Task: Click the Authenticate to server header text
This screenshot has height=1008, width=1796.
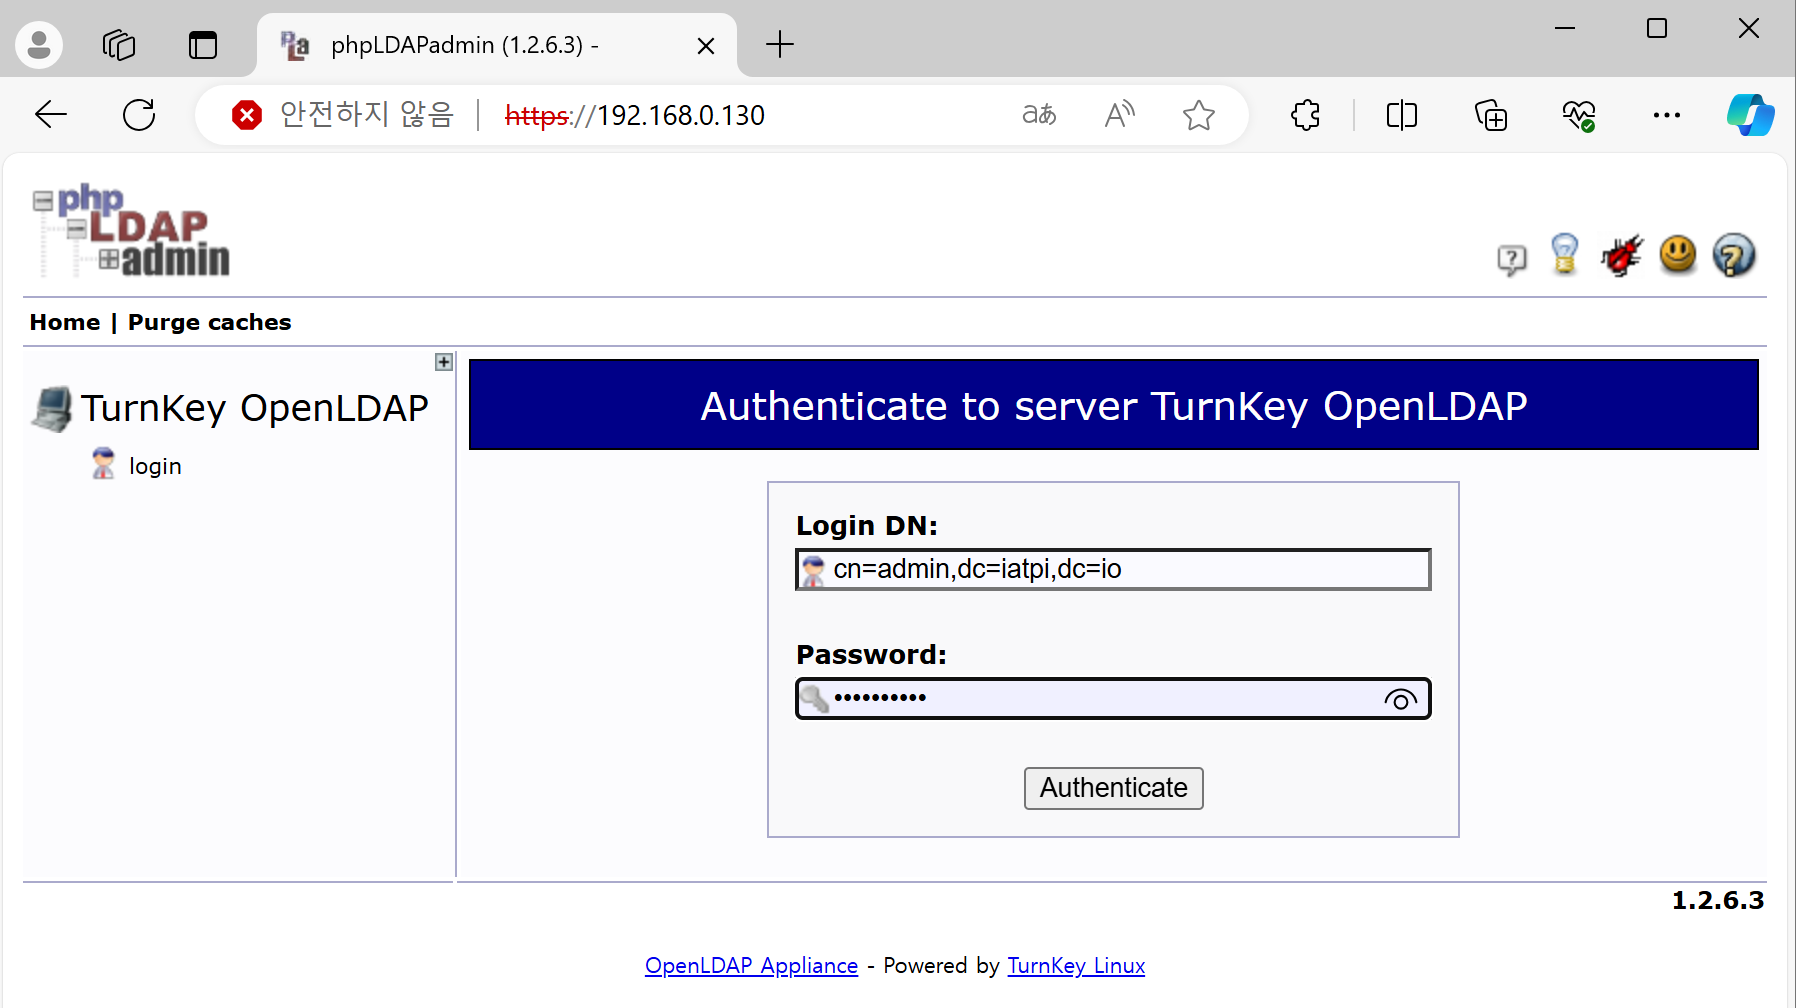Action: tap(1113, 406)
